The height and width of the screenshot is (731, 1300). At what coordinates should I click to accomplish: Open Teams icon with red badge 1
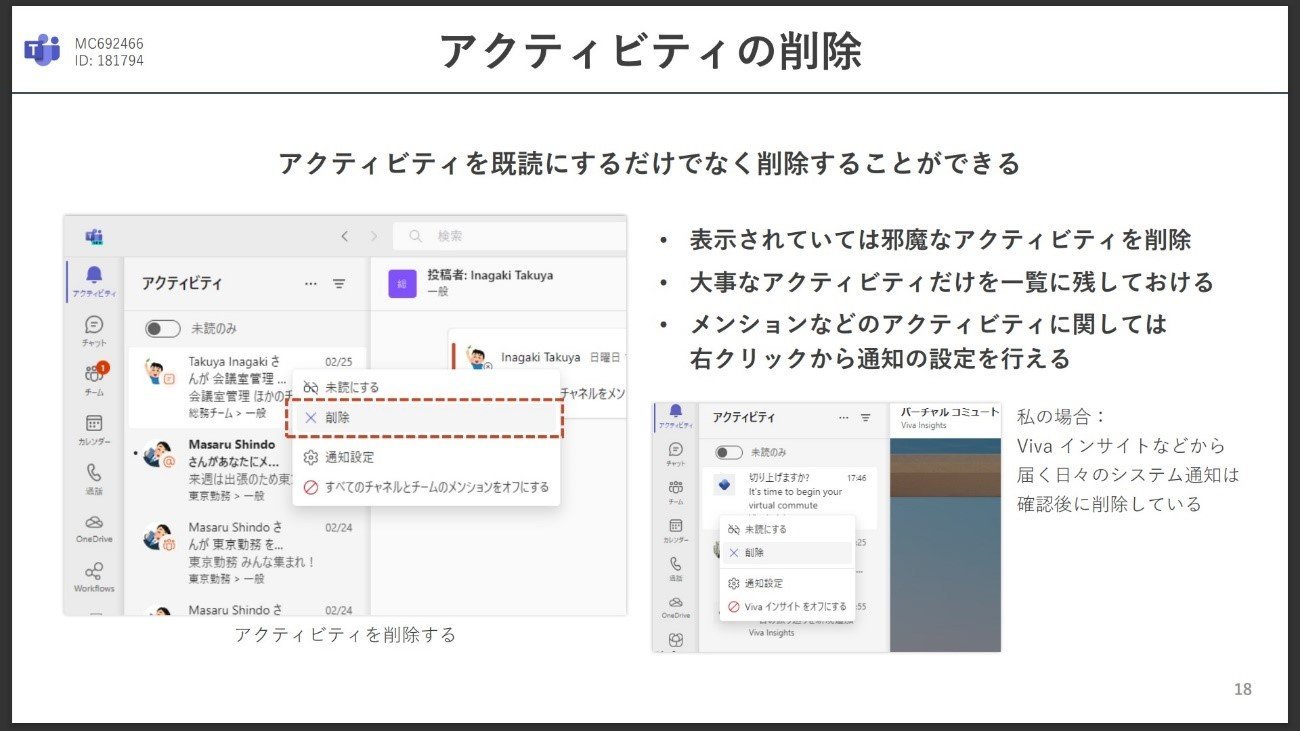tap(94, 380)
